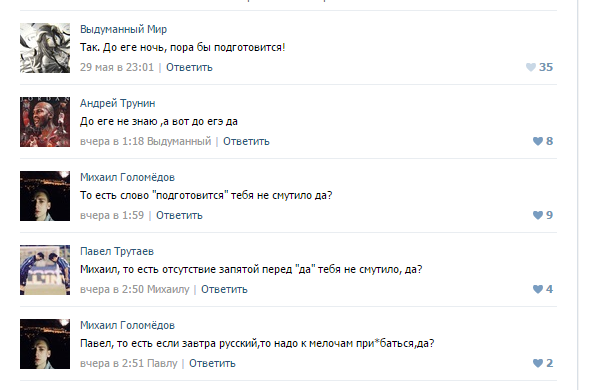This screenshot has height=390, width=610.
Task: Open Выдуманный Мир avatar thumbnail
Action: point(45,48)
